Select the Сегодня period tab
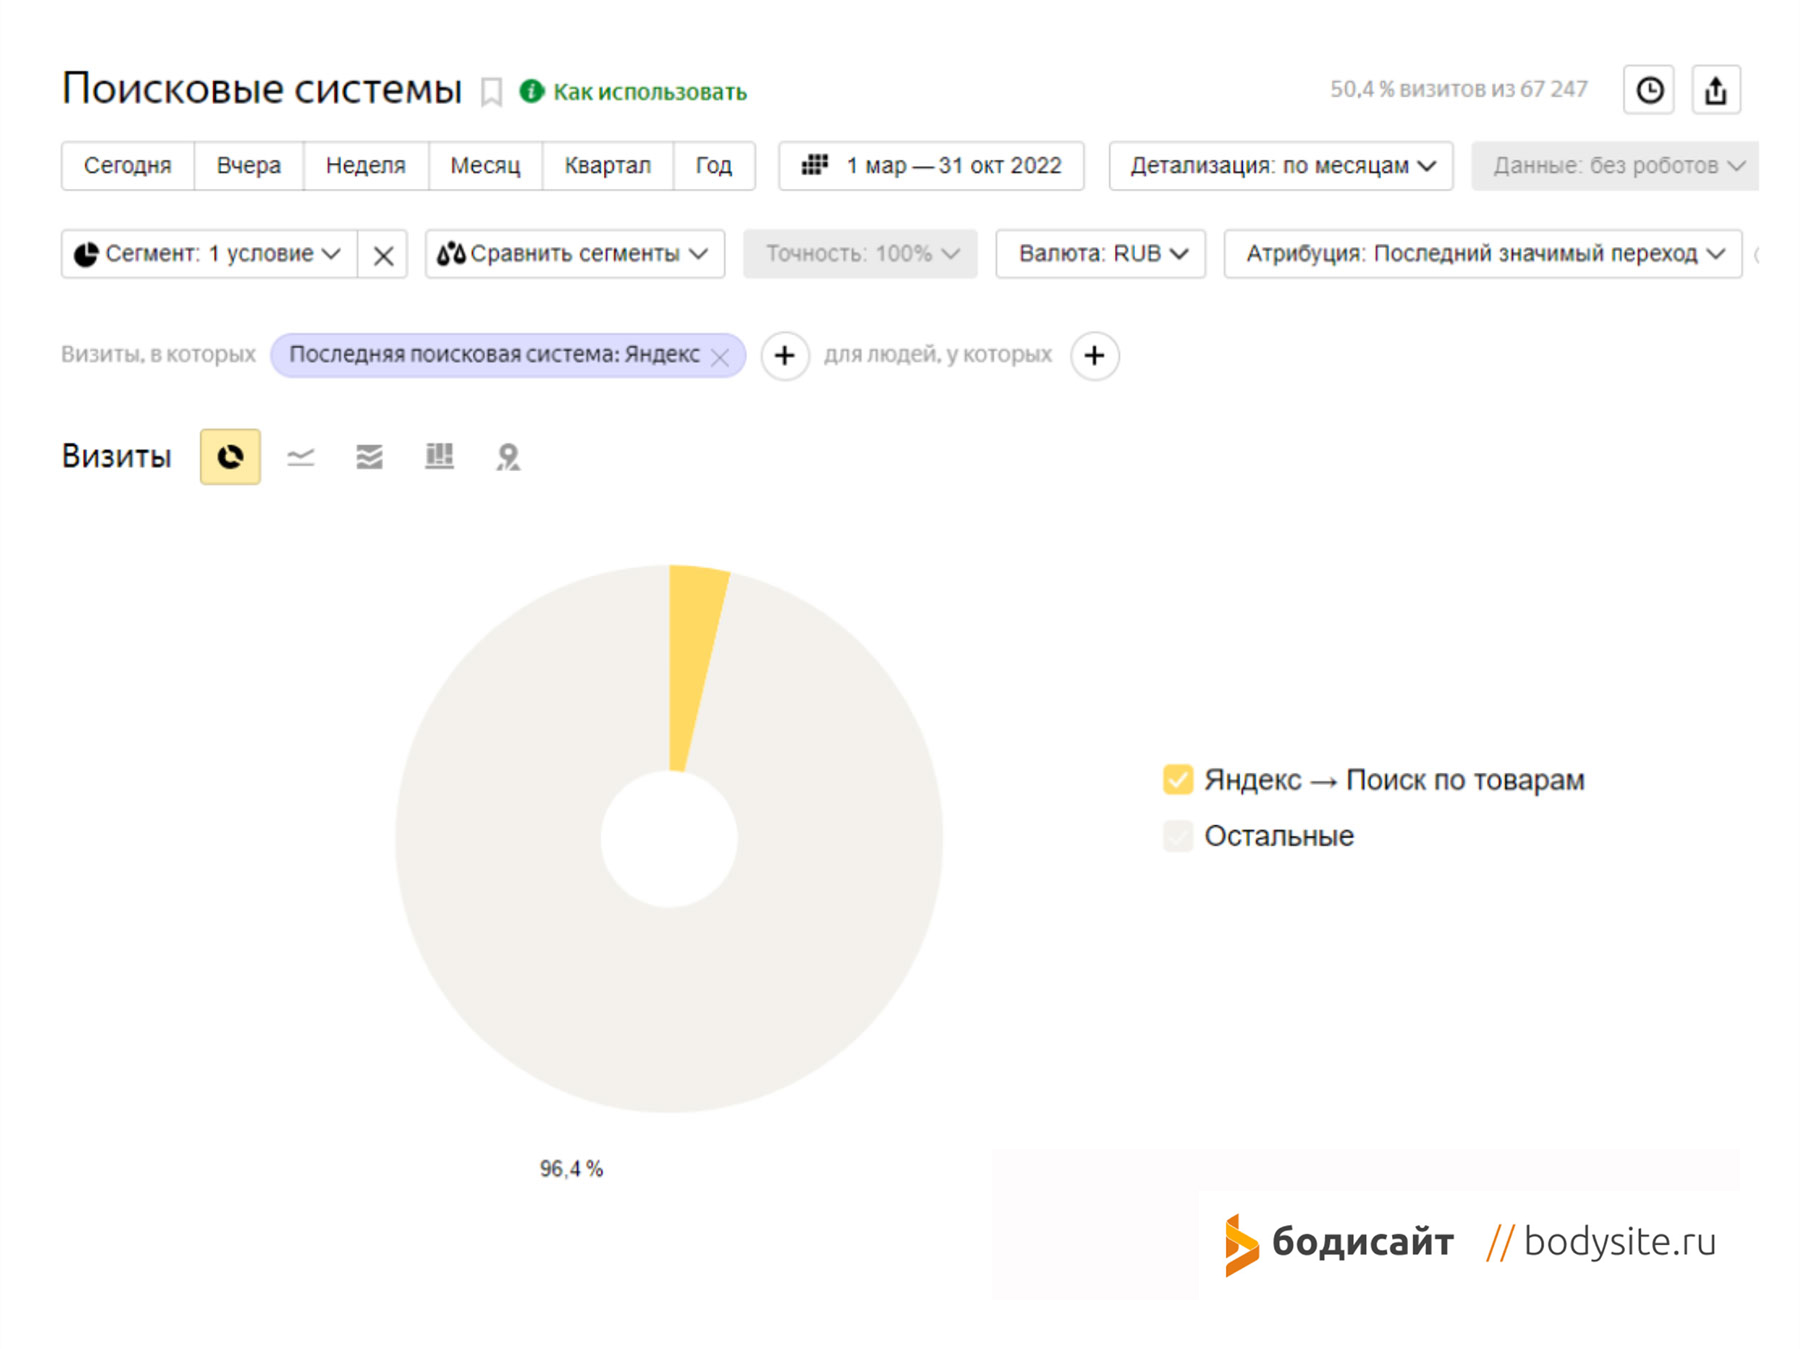The height and width of the screenshot is (1349, 1800). tap(128, 165)
